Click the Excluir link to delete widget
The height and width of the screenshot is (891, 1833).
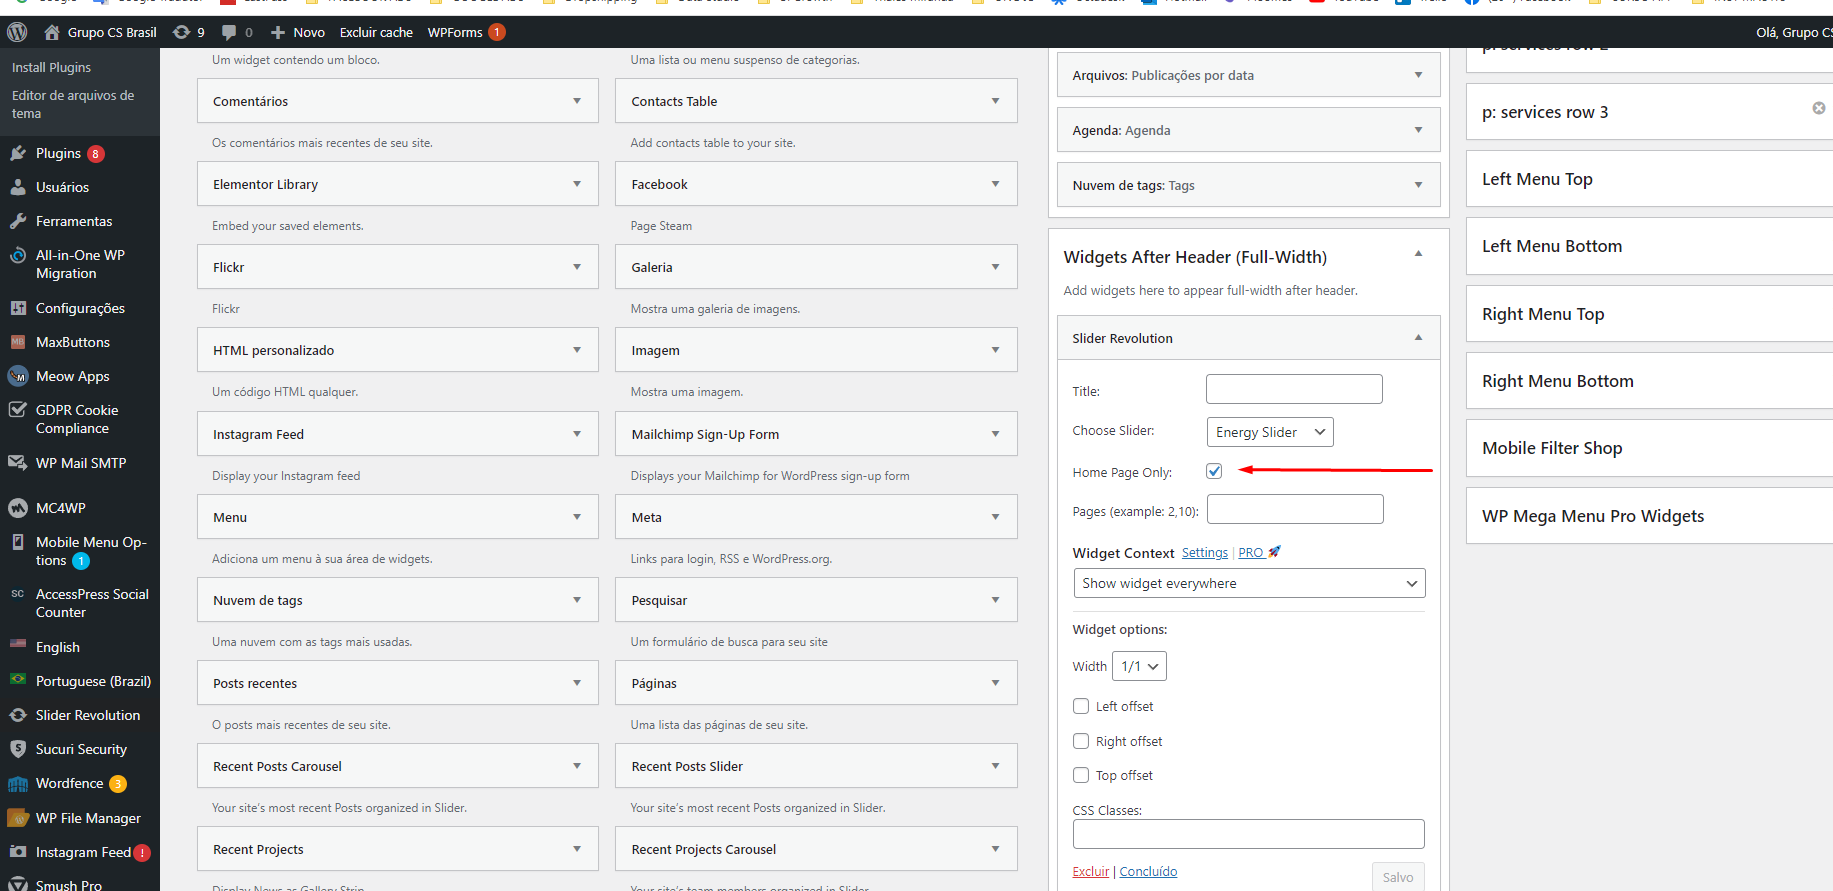(x=1090, y=871)
